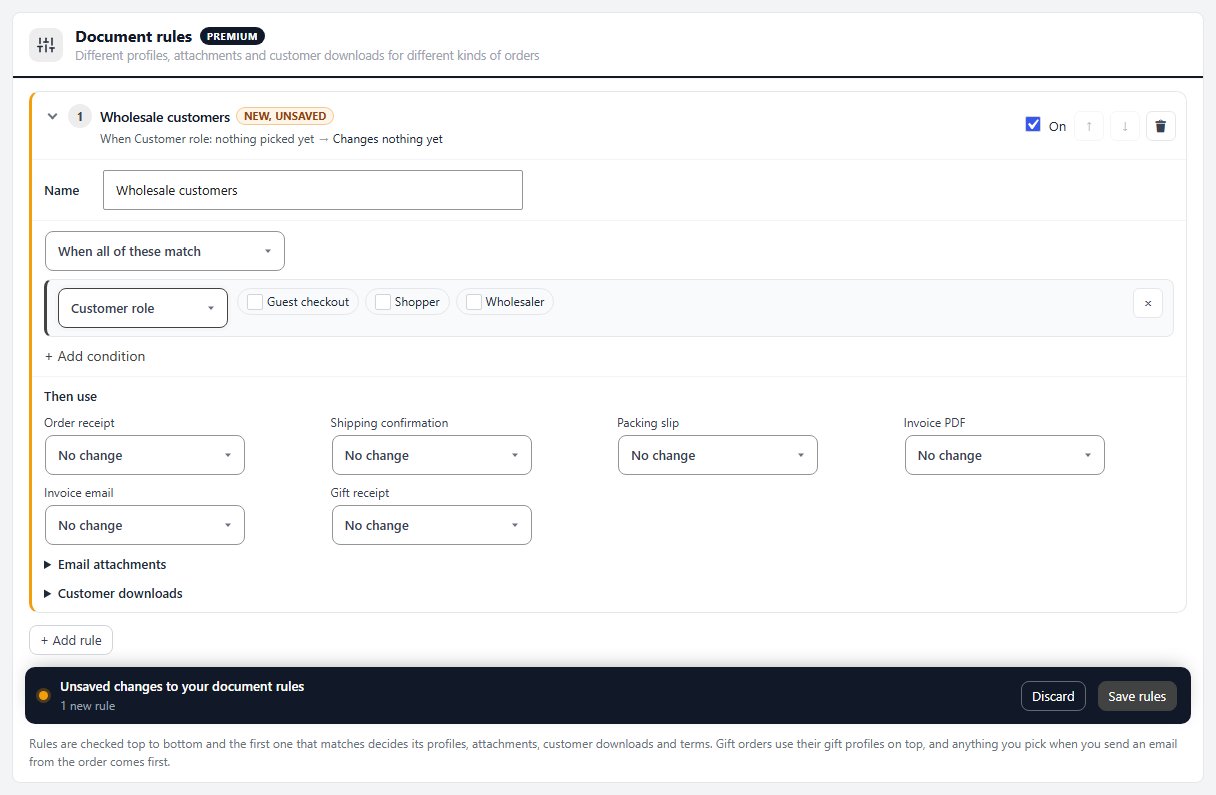Click the Document rules sliders icon

[x=46, y=45]
